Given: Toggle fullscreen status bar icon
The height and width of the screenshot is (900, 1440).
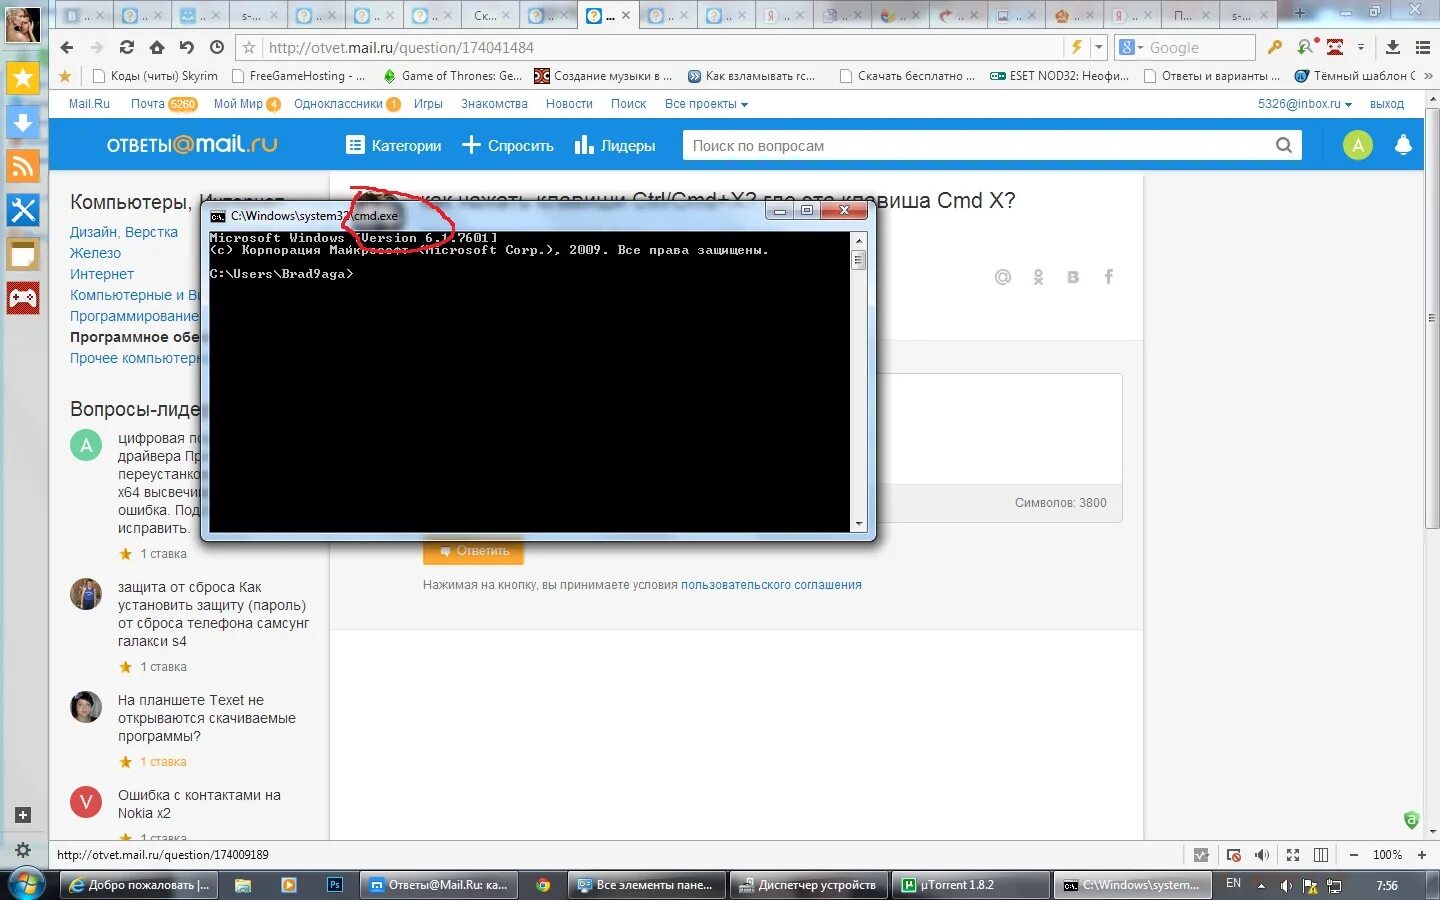Looking at the screenshot, I should click(1293, 855).
